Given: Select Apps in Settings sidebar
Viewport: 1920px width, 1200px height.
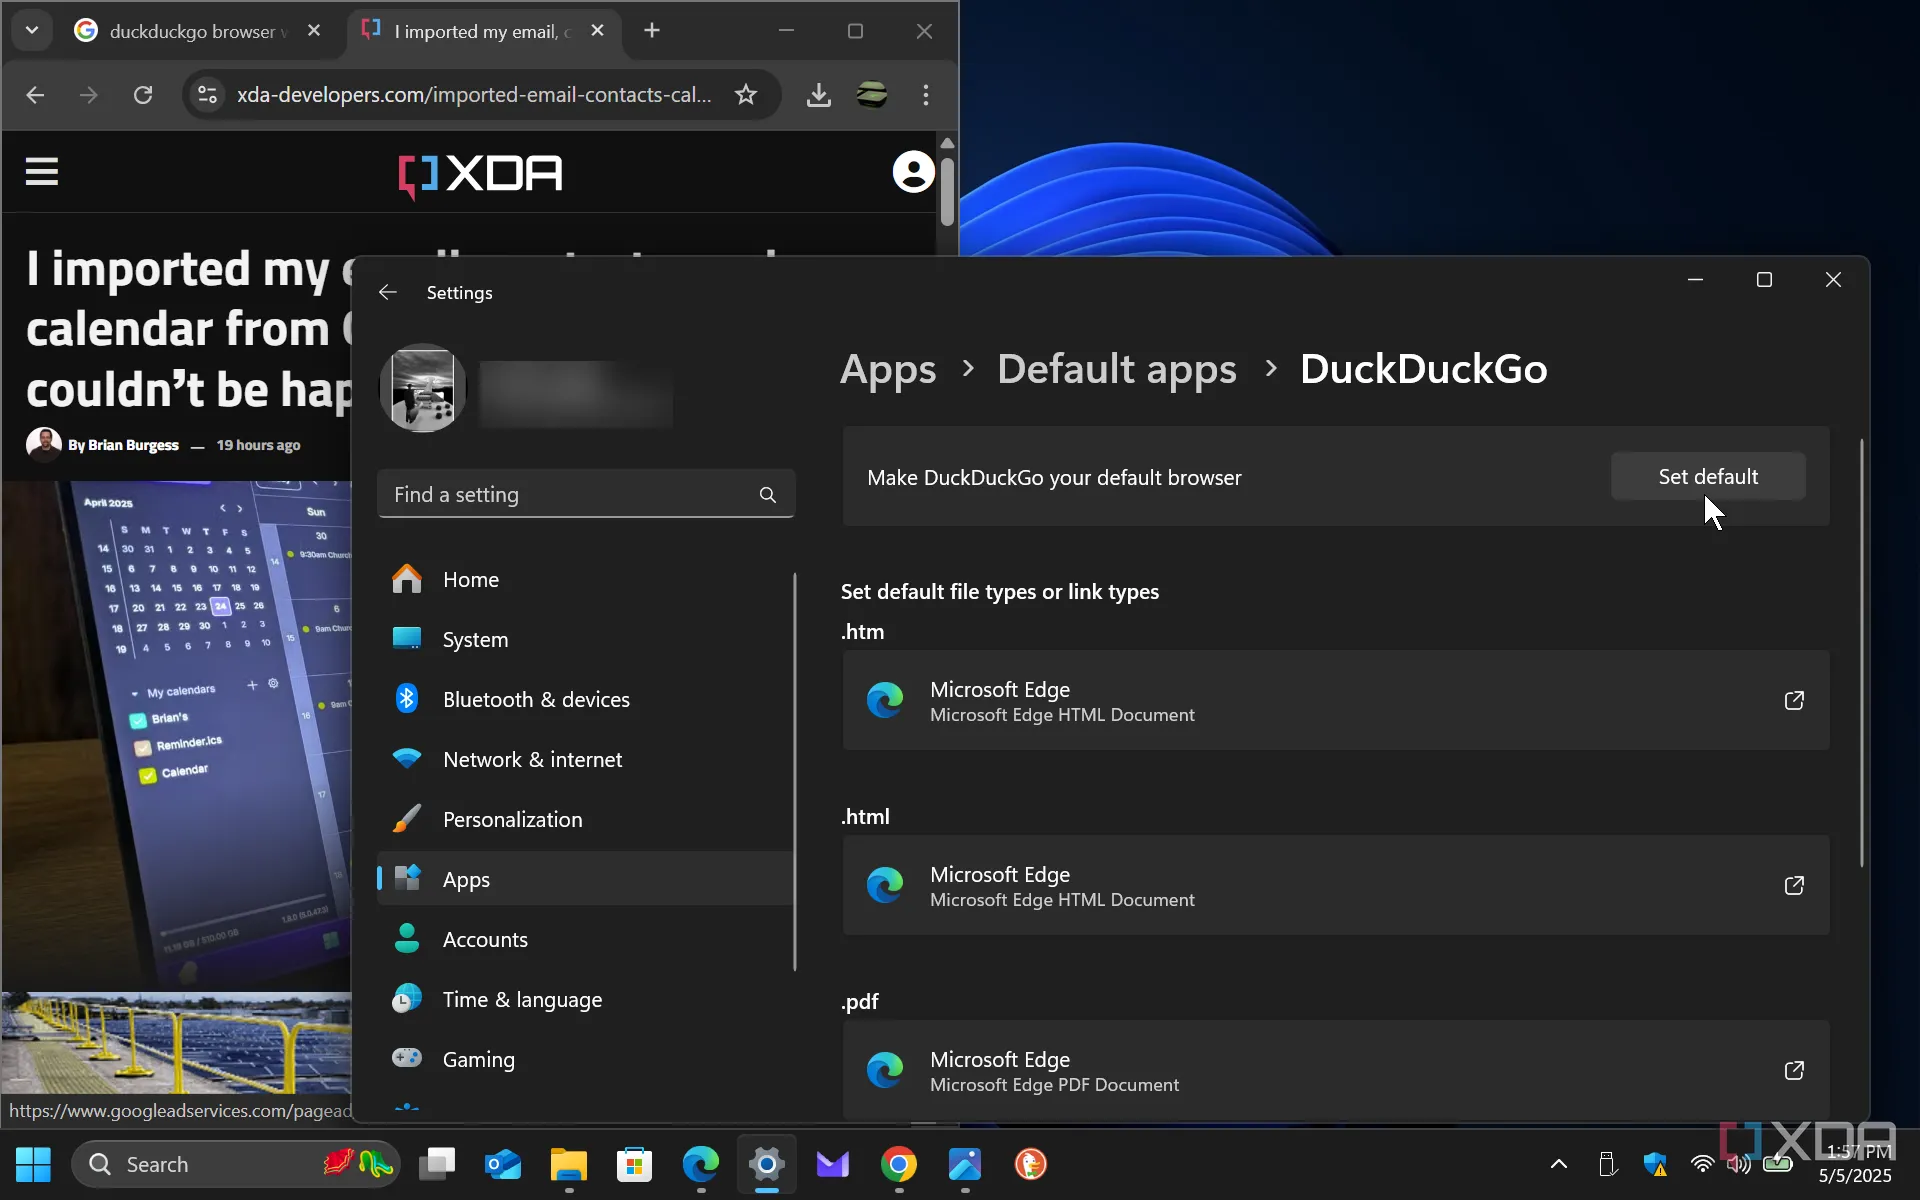Looking at the screenshot, I should pyautogui.click(x=586, y=879).
